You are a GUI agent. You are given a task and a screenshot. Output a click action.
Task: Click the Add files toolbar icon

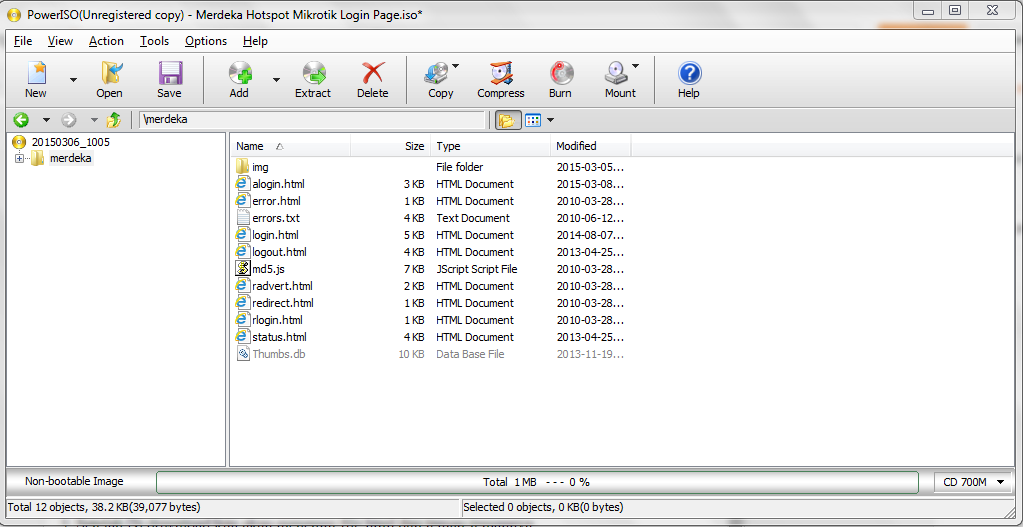coord(239,73)
